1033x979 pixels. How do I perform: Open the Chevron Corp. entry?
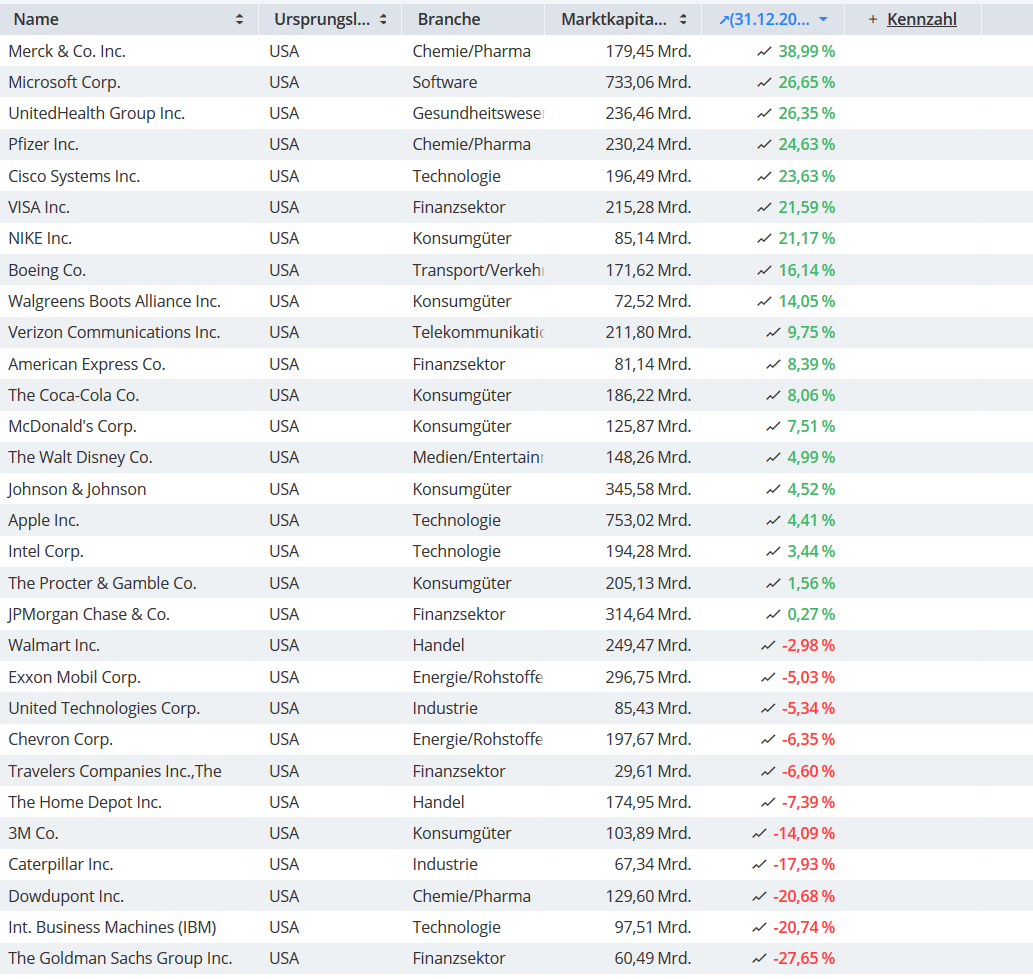(61, 739)
